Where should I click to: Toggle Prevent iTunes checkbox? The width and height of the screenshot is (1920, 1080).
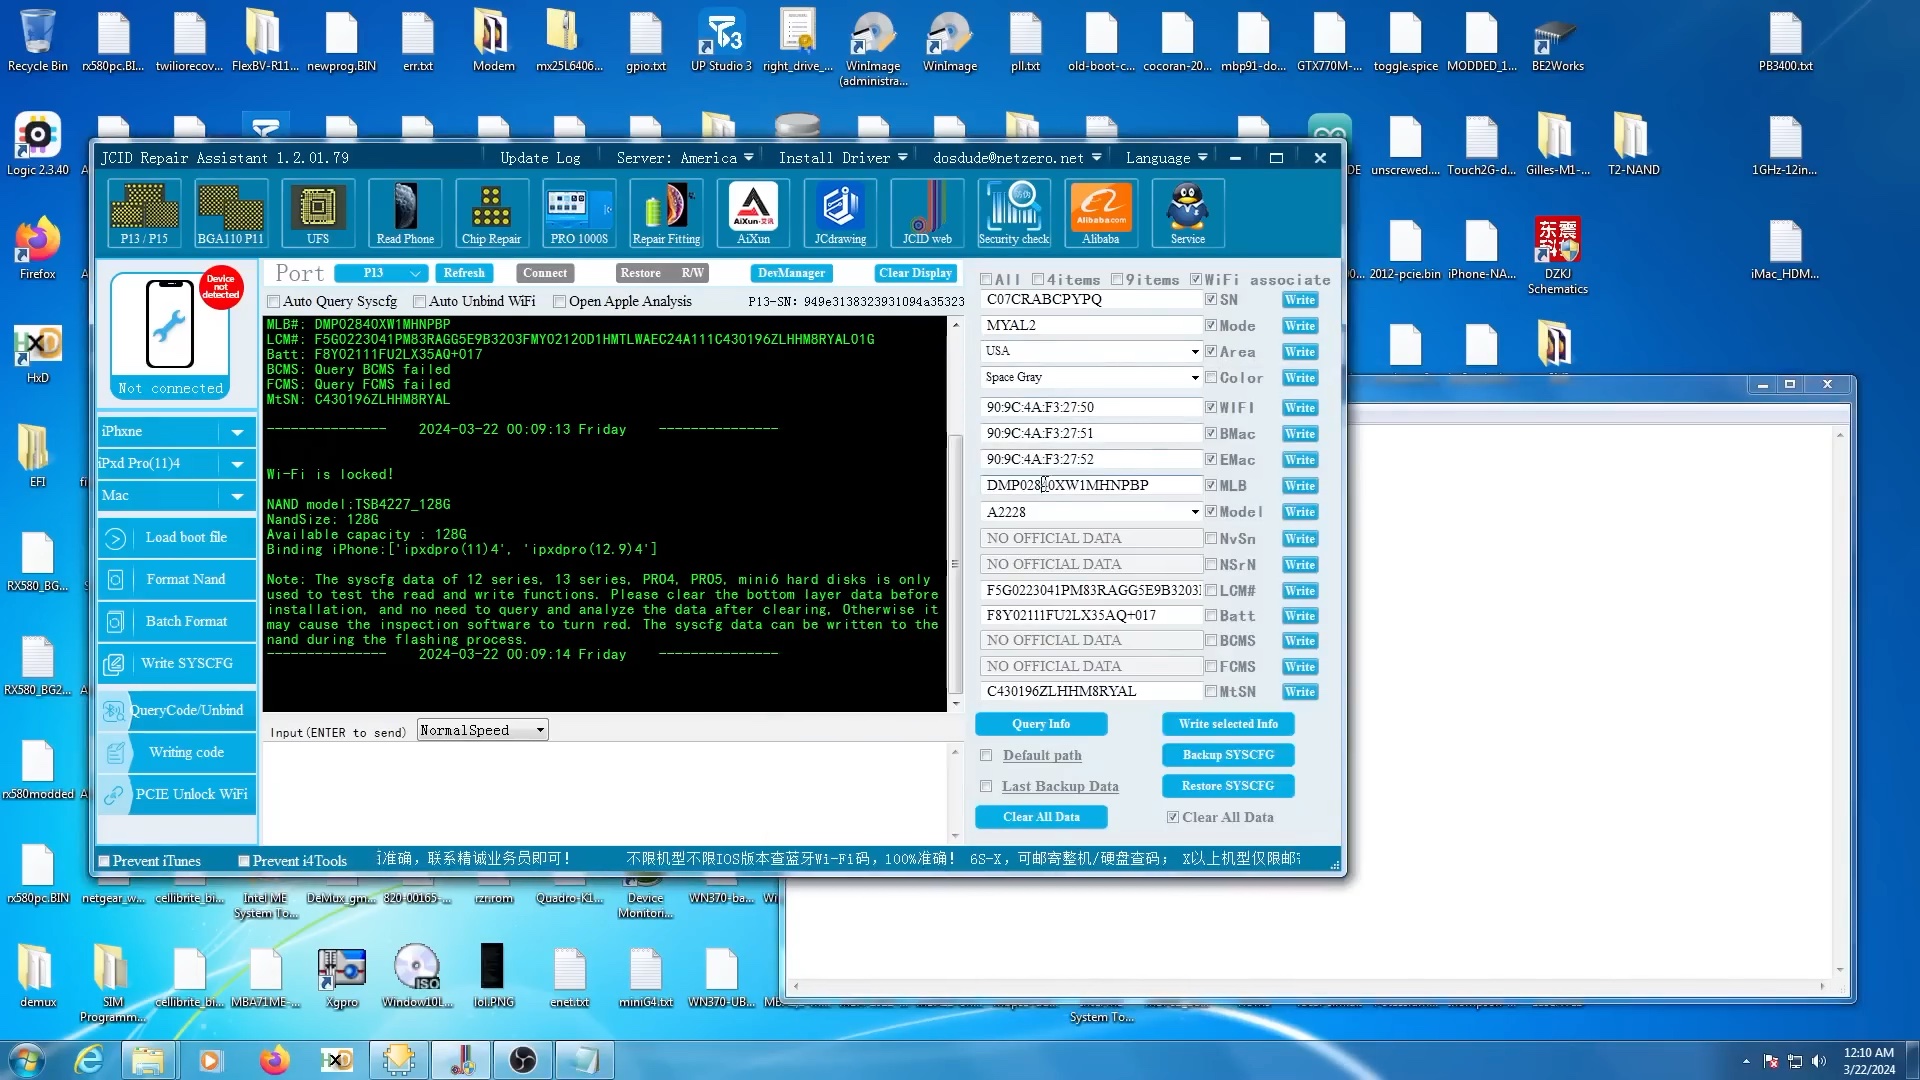click(x=104, y=861)
